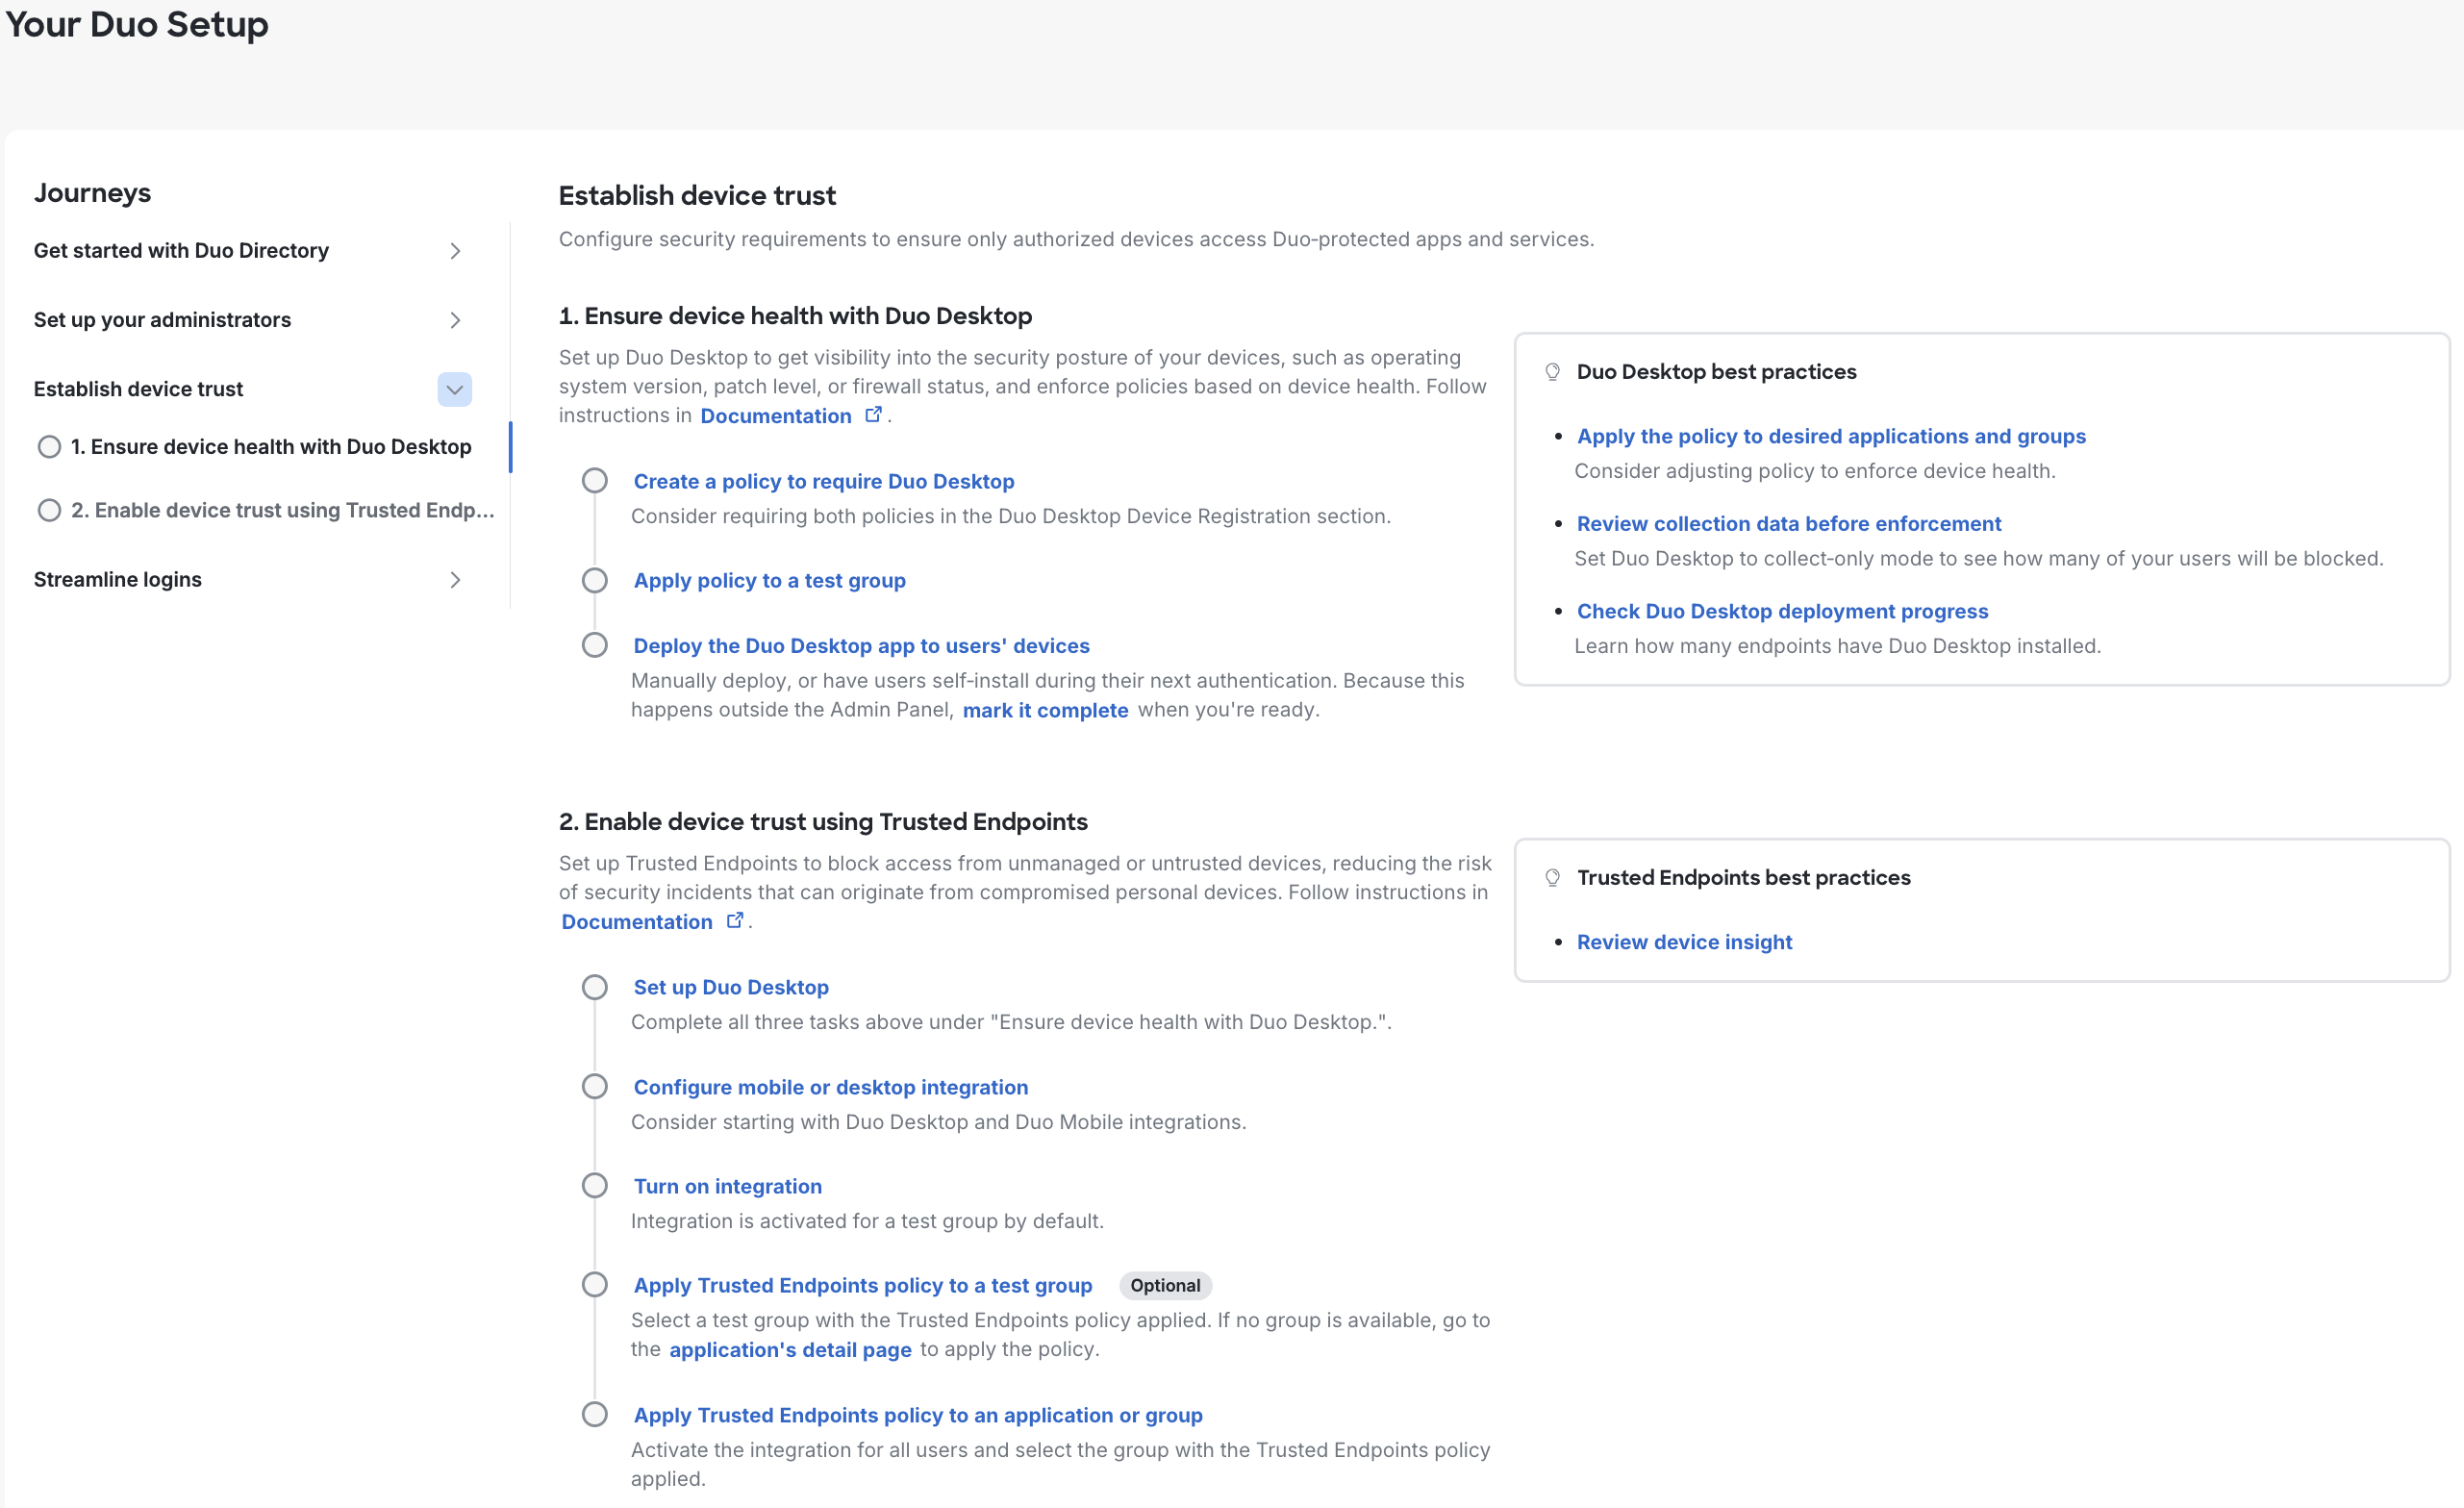Open Check Duo Desktop deployment progress
The image size is (2464, 1508).
tap(1781, 611)
